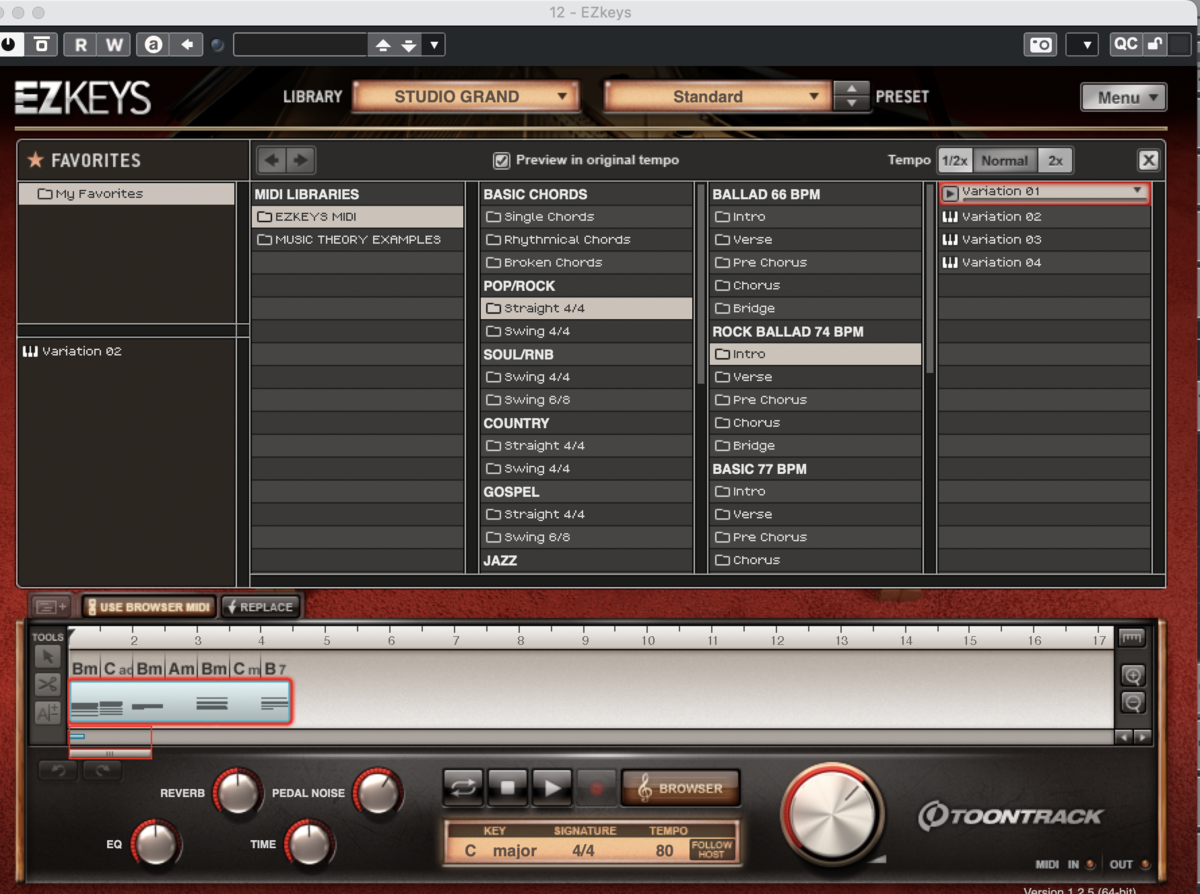Screen dimensions: 1200x894
Task: Click the REPLACE button
Action: pyautogui.click(x=260, y=606)
